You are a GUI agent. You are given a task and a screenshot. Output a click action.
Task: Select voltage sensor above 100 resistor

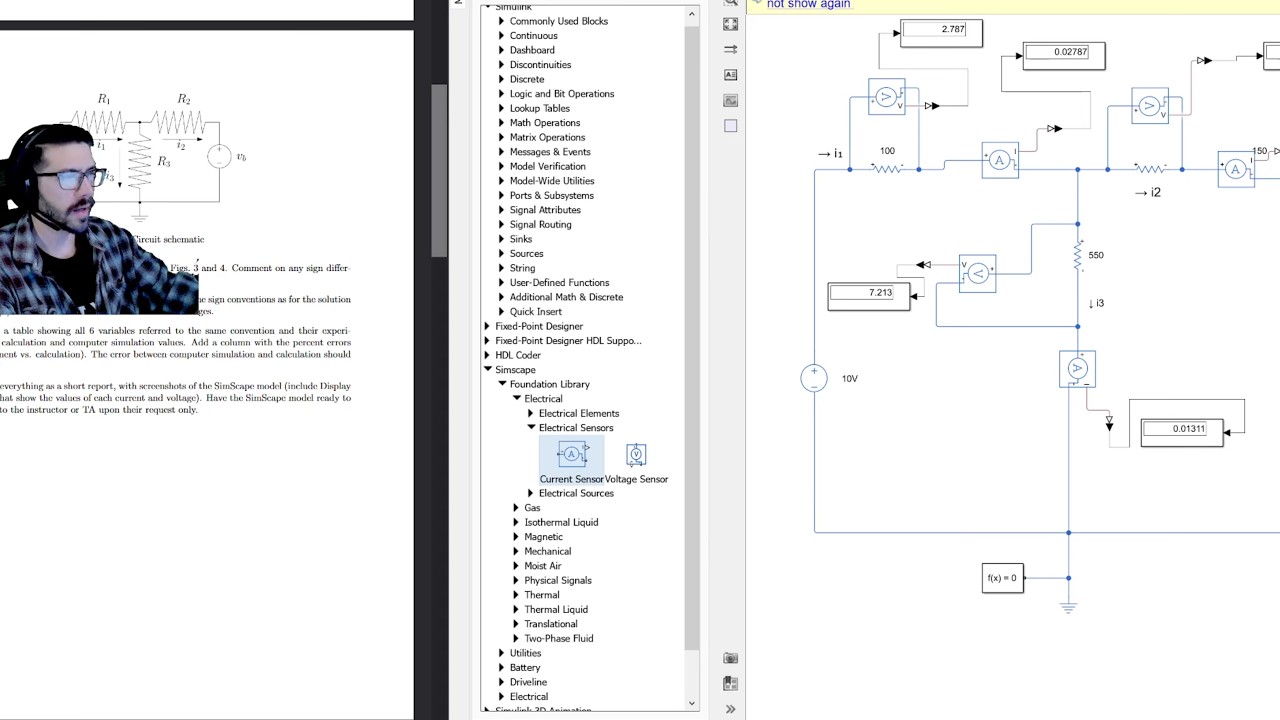(x=887, y=97)
